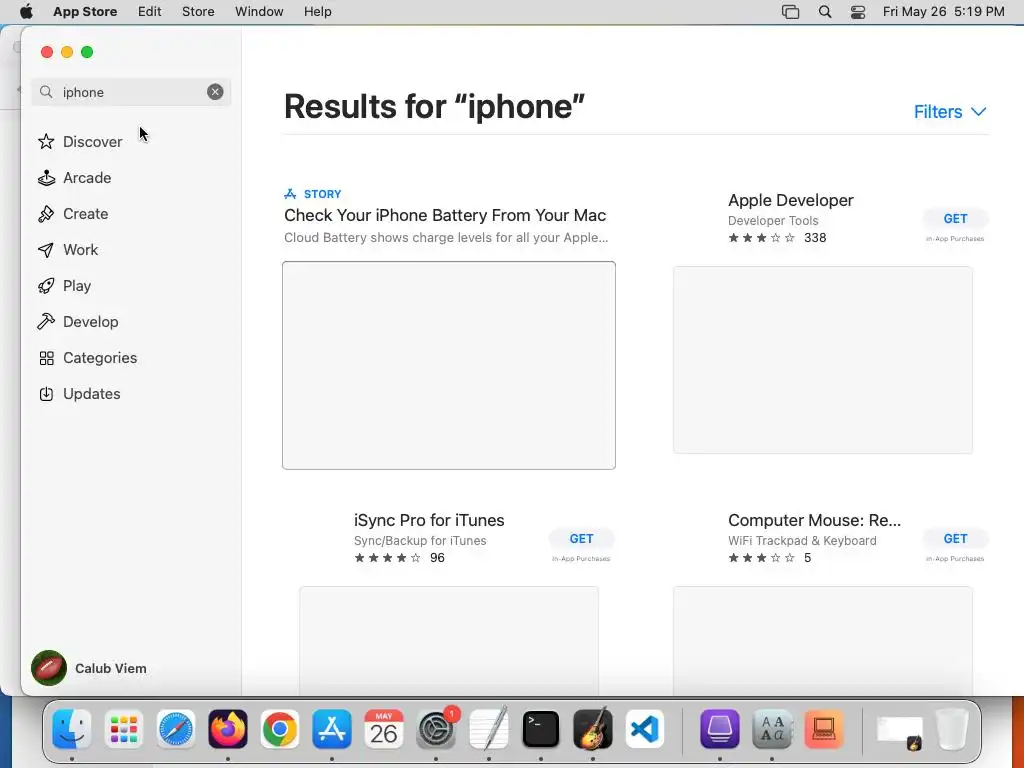Screen dimensions: 1024x768
Task: Launch Google Chrome from the Dock
Action: [280, 729]
